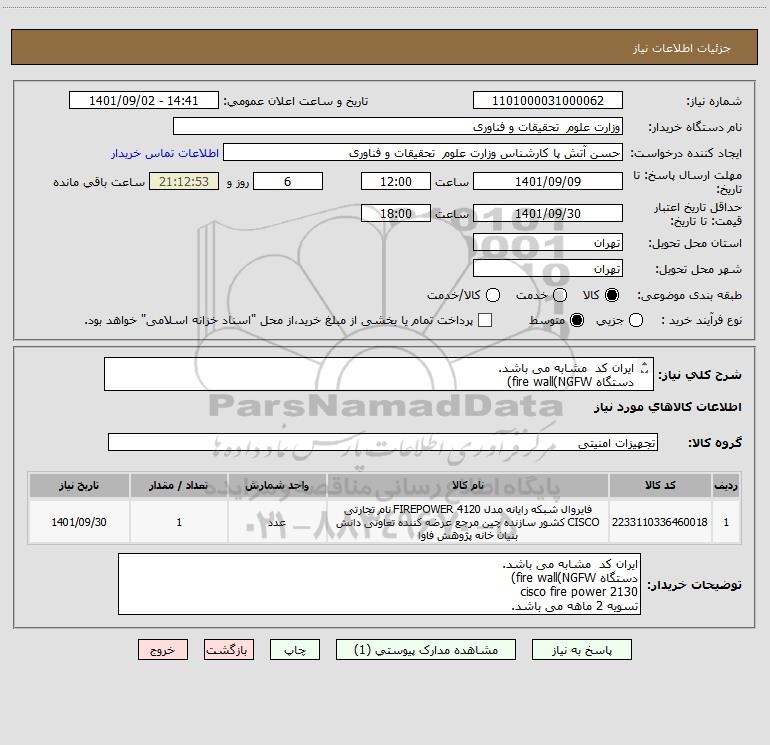The height and width of the screenshot is (745, 770).
Task: Click the تعداد / مقدار column header
Action: click(x=179, y=485)
